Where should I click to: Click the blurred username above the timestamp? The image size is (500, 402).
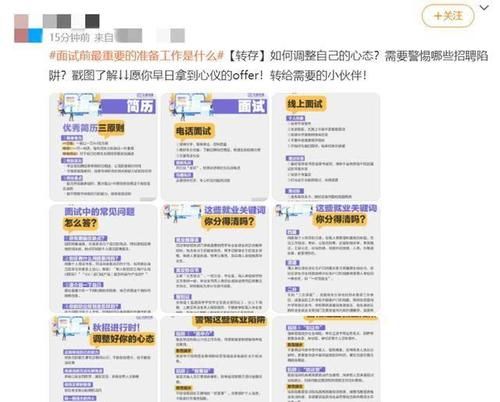(71, 21)
